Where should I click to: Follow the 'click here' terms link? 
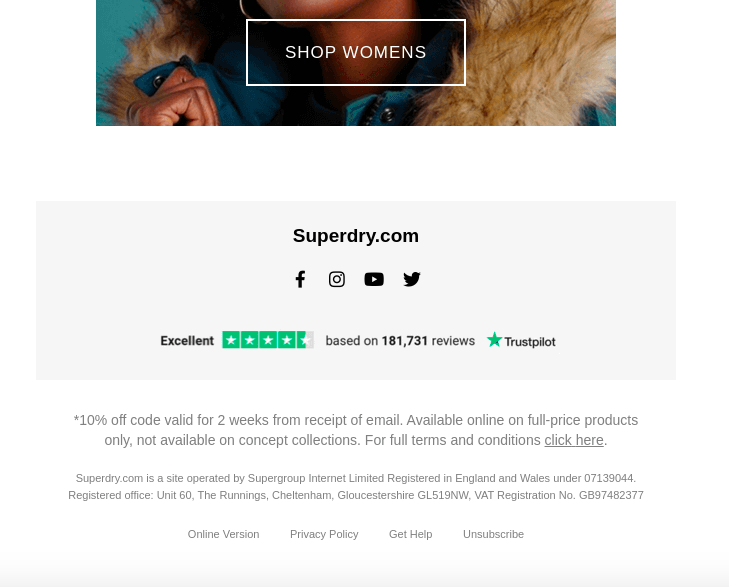574,440
